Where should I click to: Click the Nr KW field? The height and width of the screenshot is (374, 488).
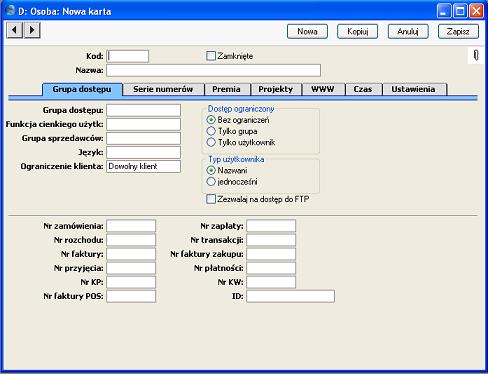click(x=271, y=282)
